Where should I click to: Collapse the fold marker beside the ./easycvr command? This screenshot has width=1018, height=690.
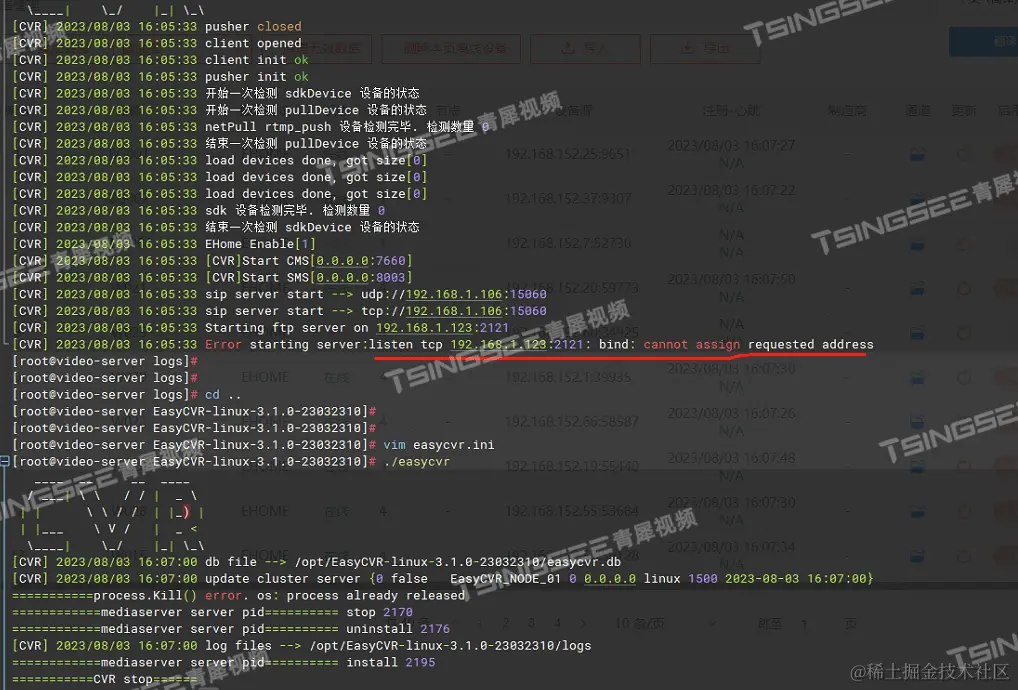5,462
